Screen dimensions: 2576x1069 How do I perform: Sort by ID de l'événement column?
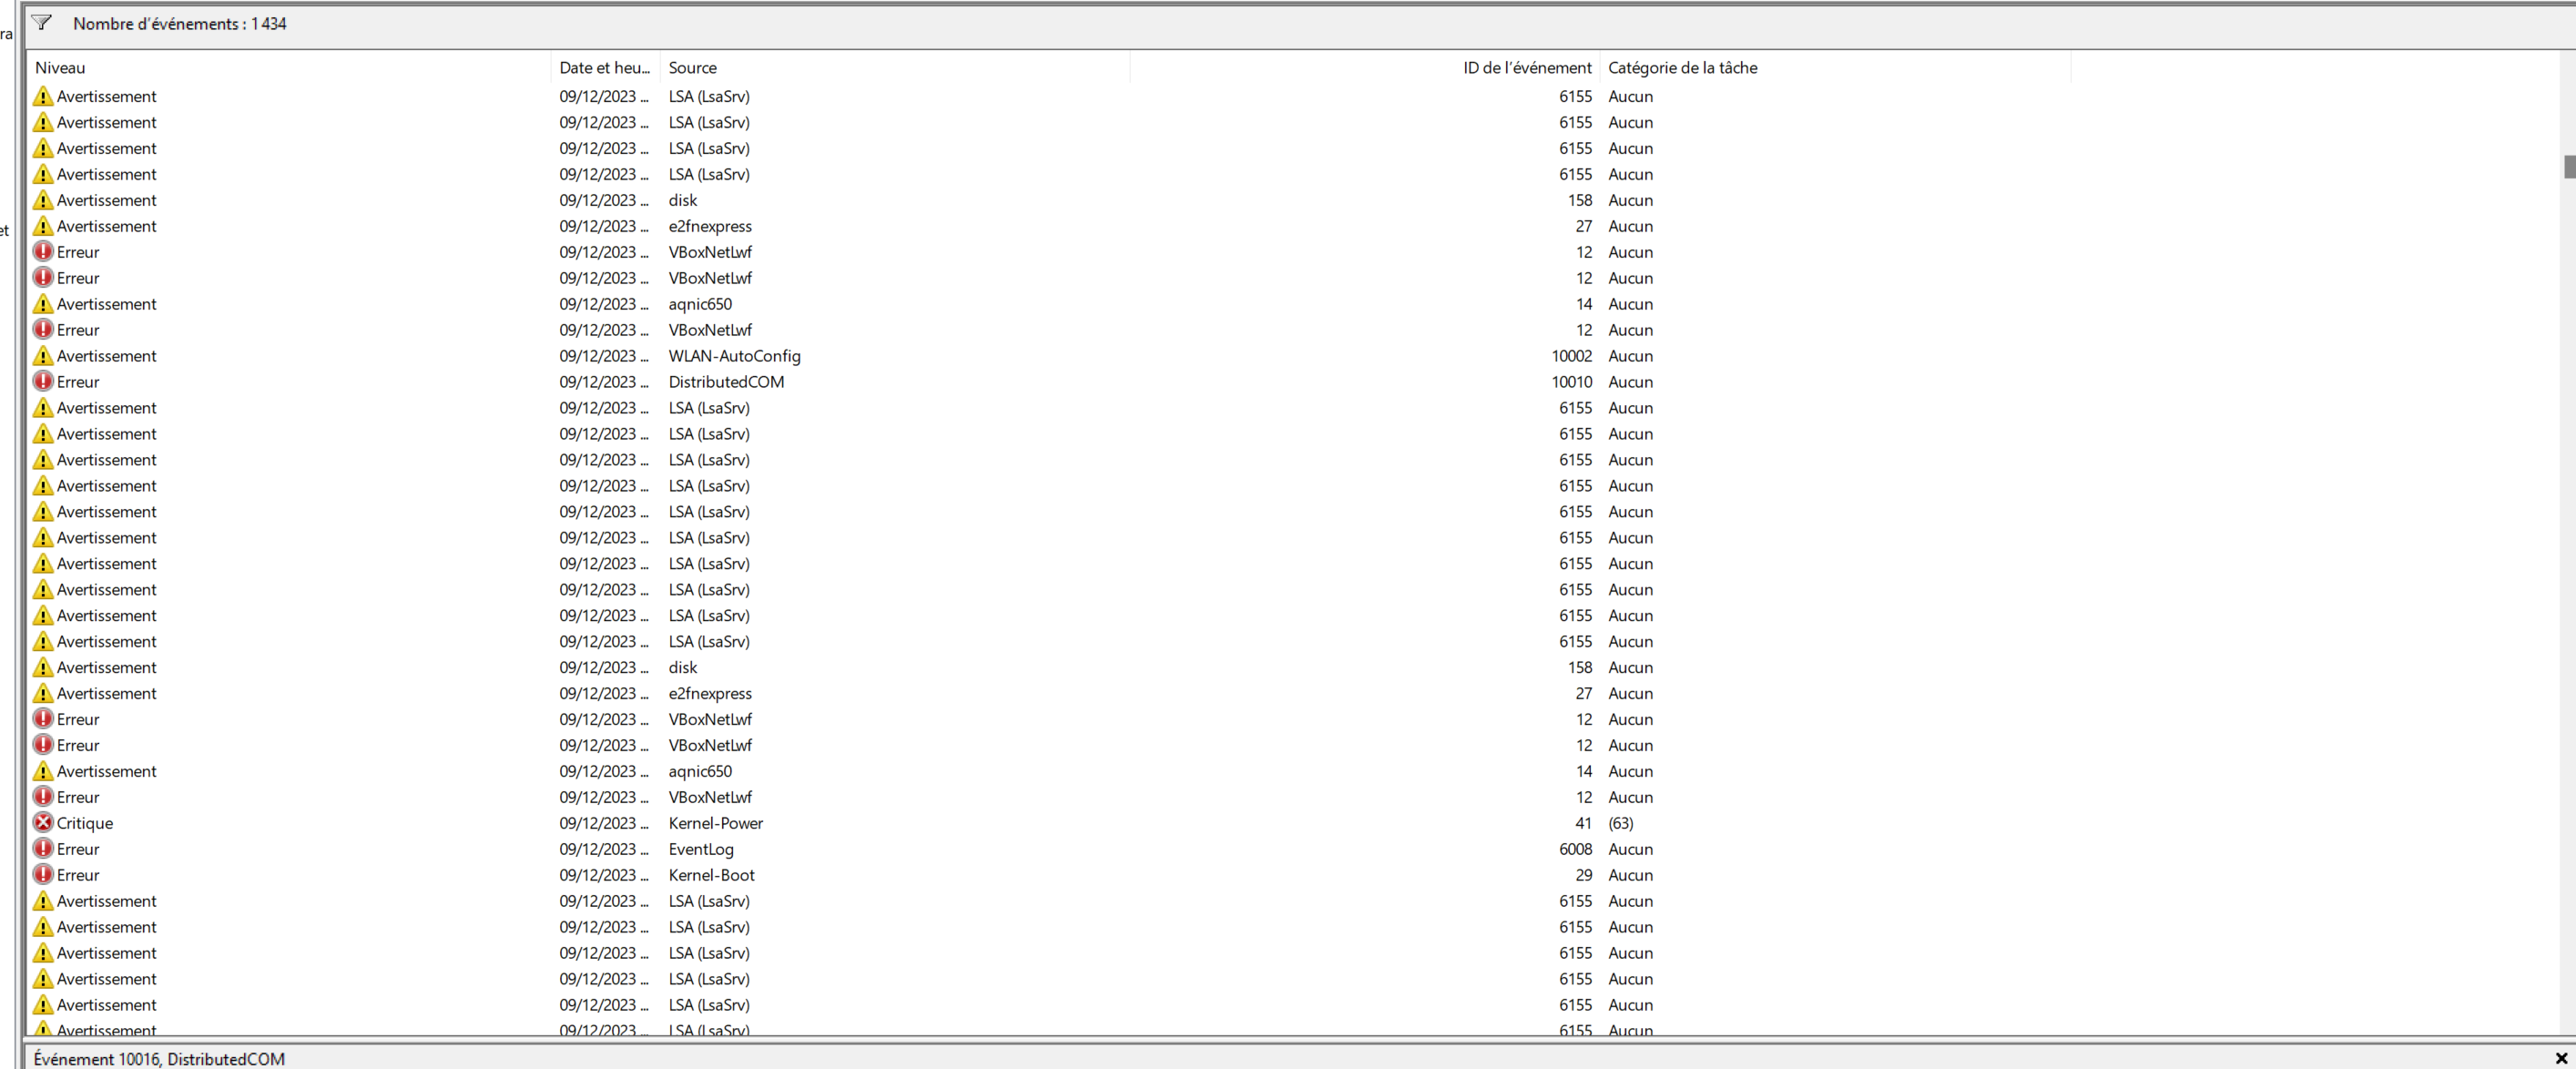[x=1526, y=68]
